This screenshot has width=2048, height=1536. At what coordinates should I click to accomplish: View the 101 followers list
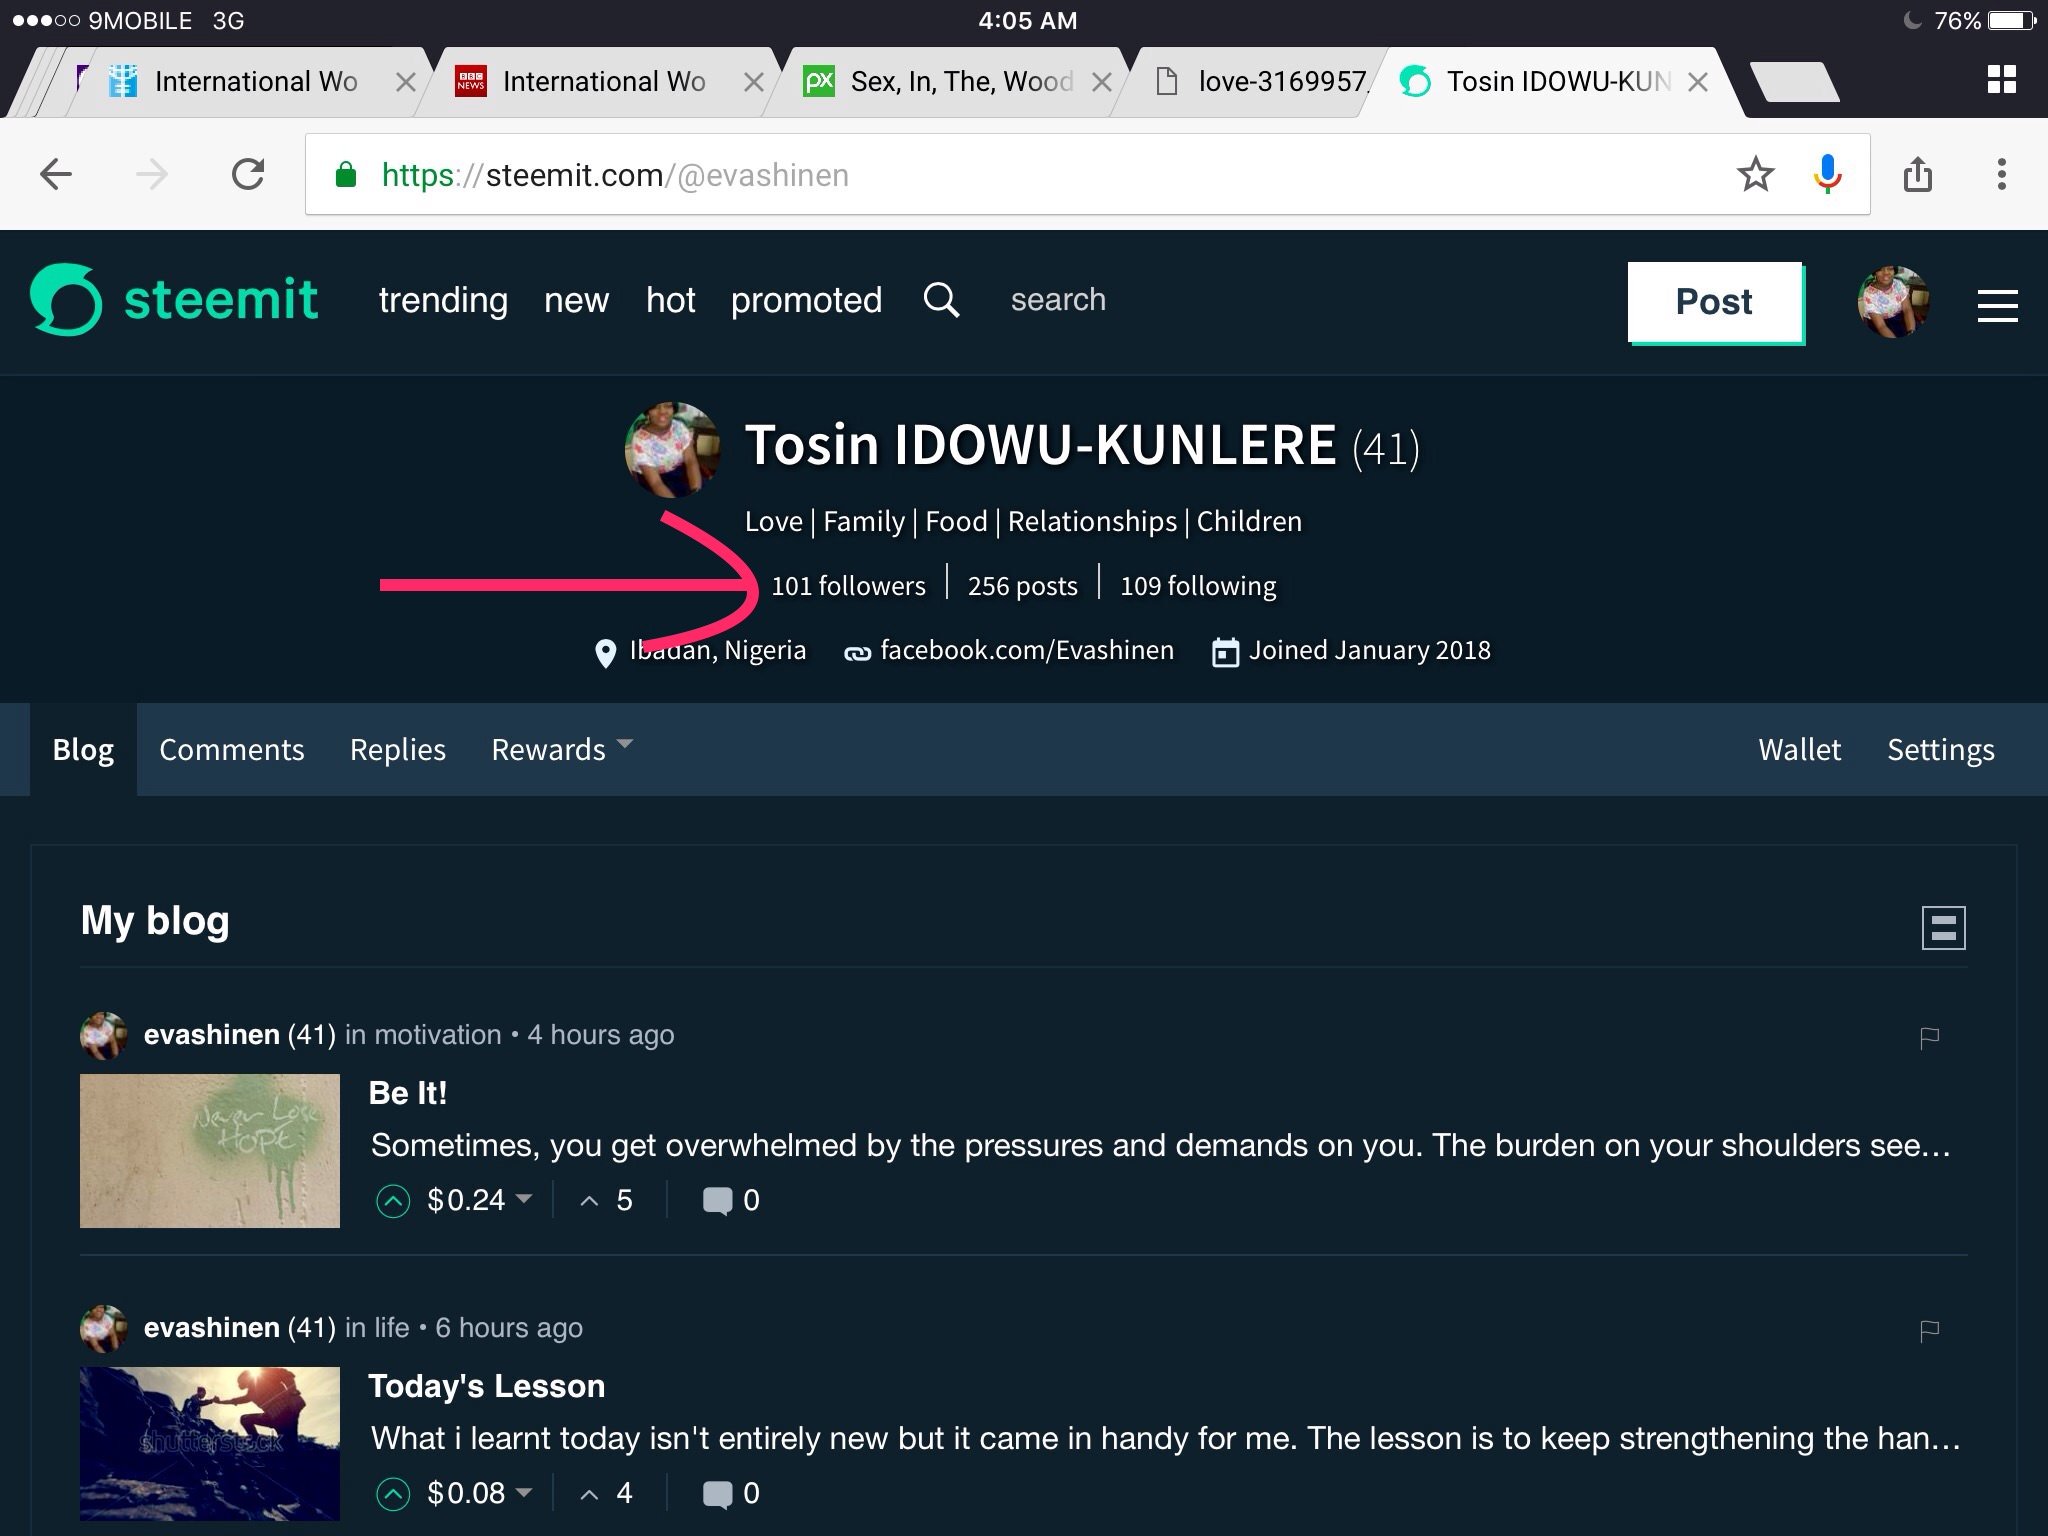[x=848, y=586]
